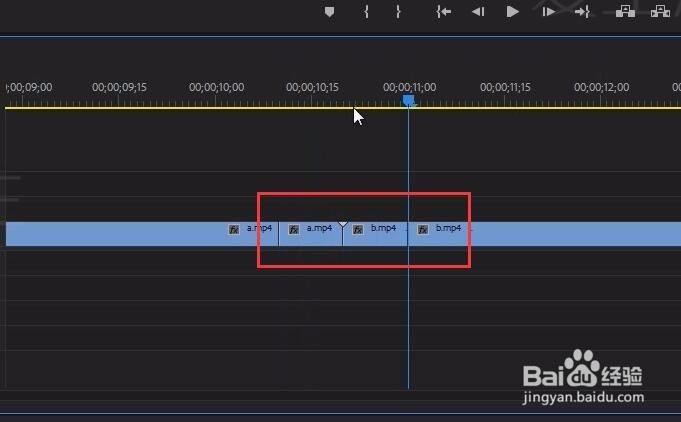
Task: Click the edit point marker between a.mp4 and b.mp4
Action: 343,224
